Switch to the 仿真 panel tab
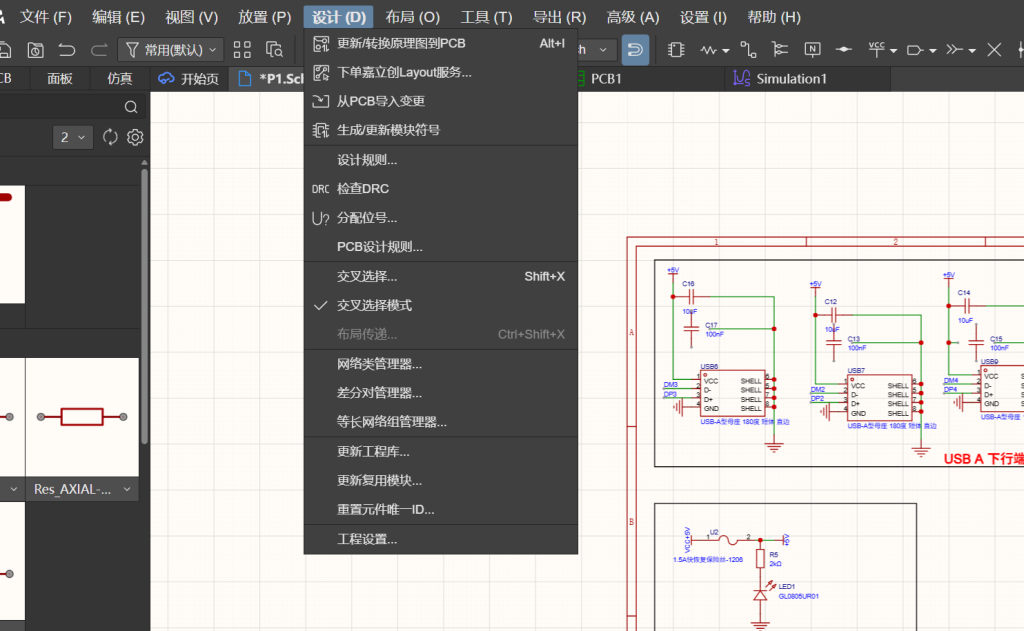This screenshot has height=631, width=1024. tap(120, 78)
